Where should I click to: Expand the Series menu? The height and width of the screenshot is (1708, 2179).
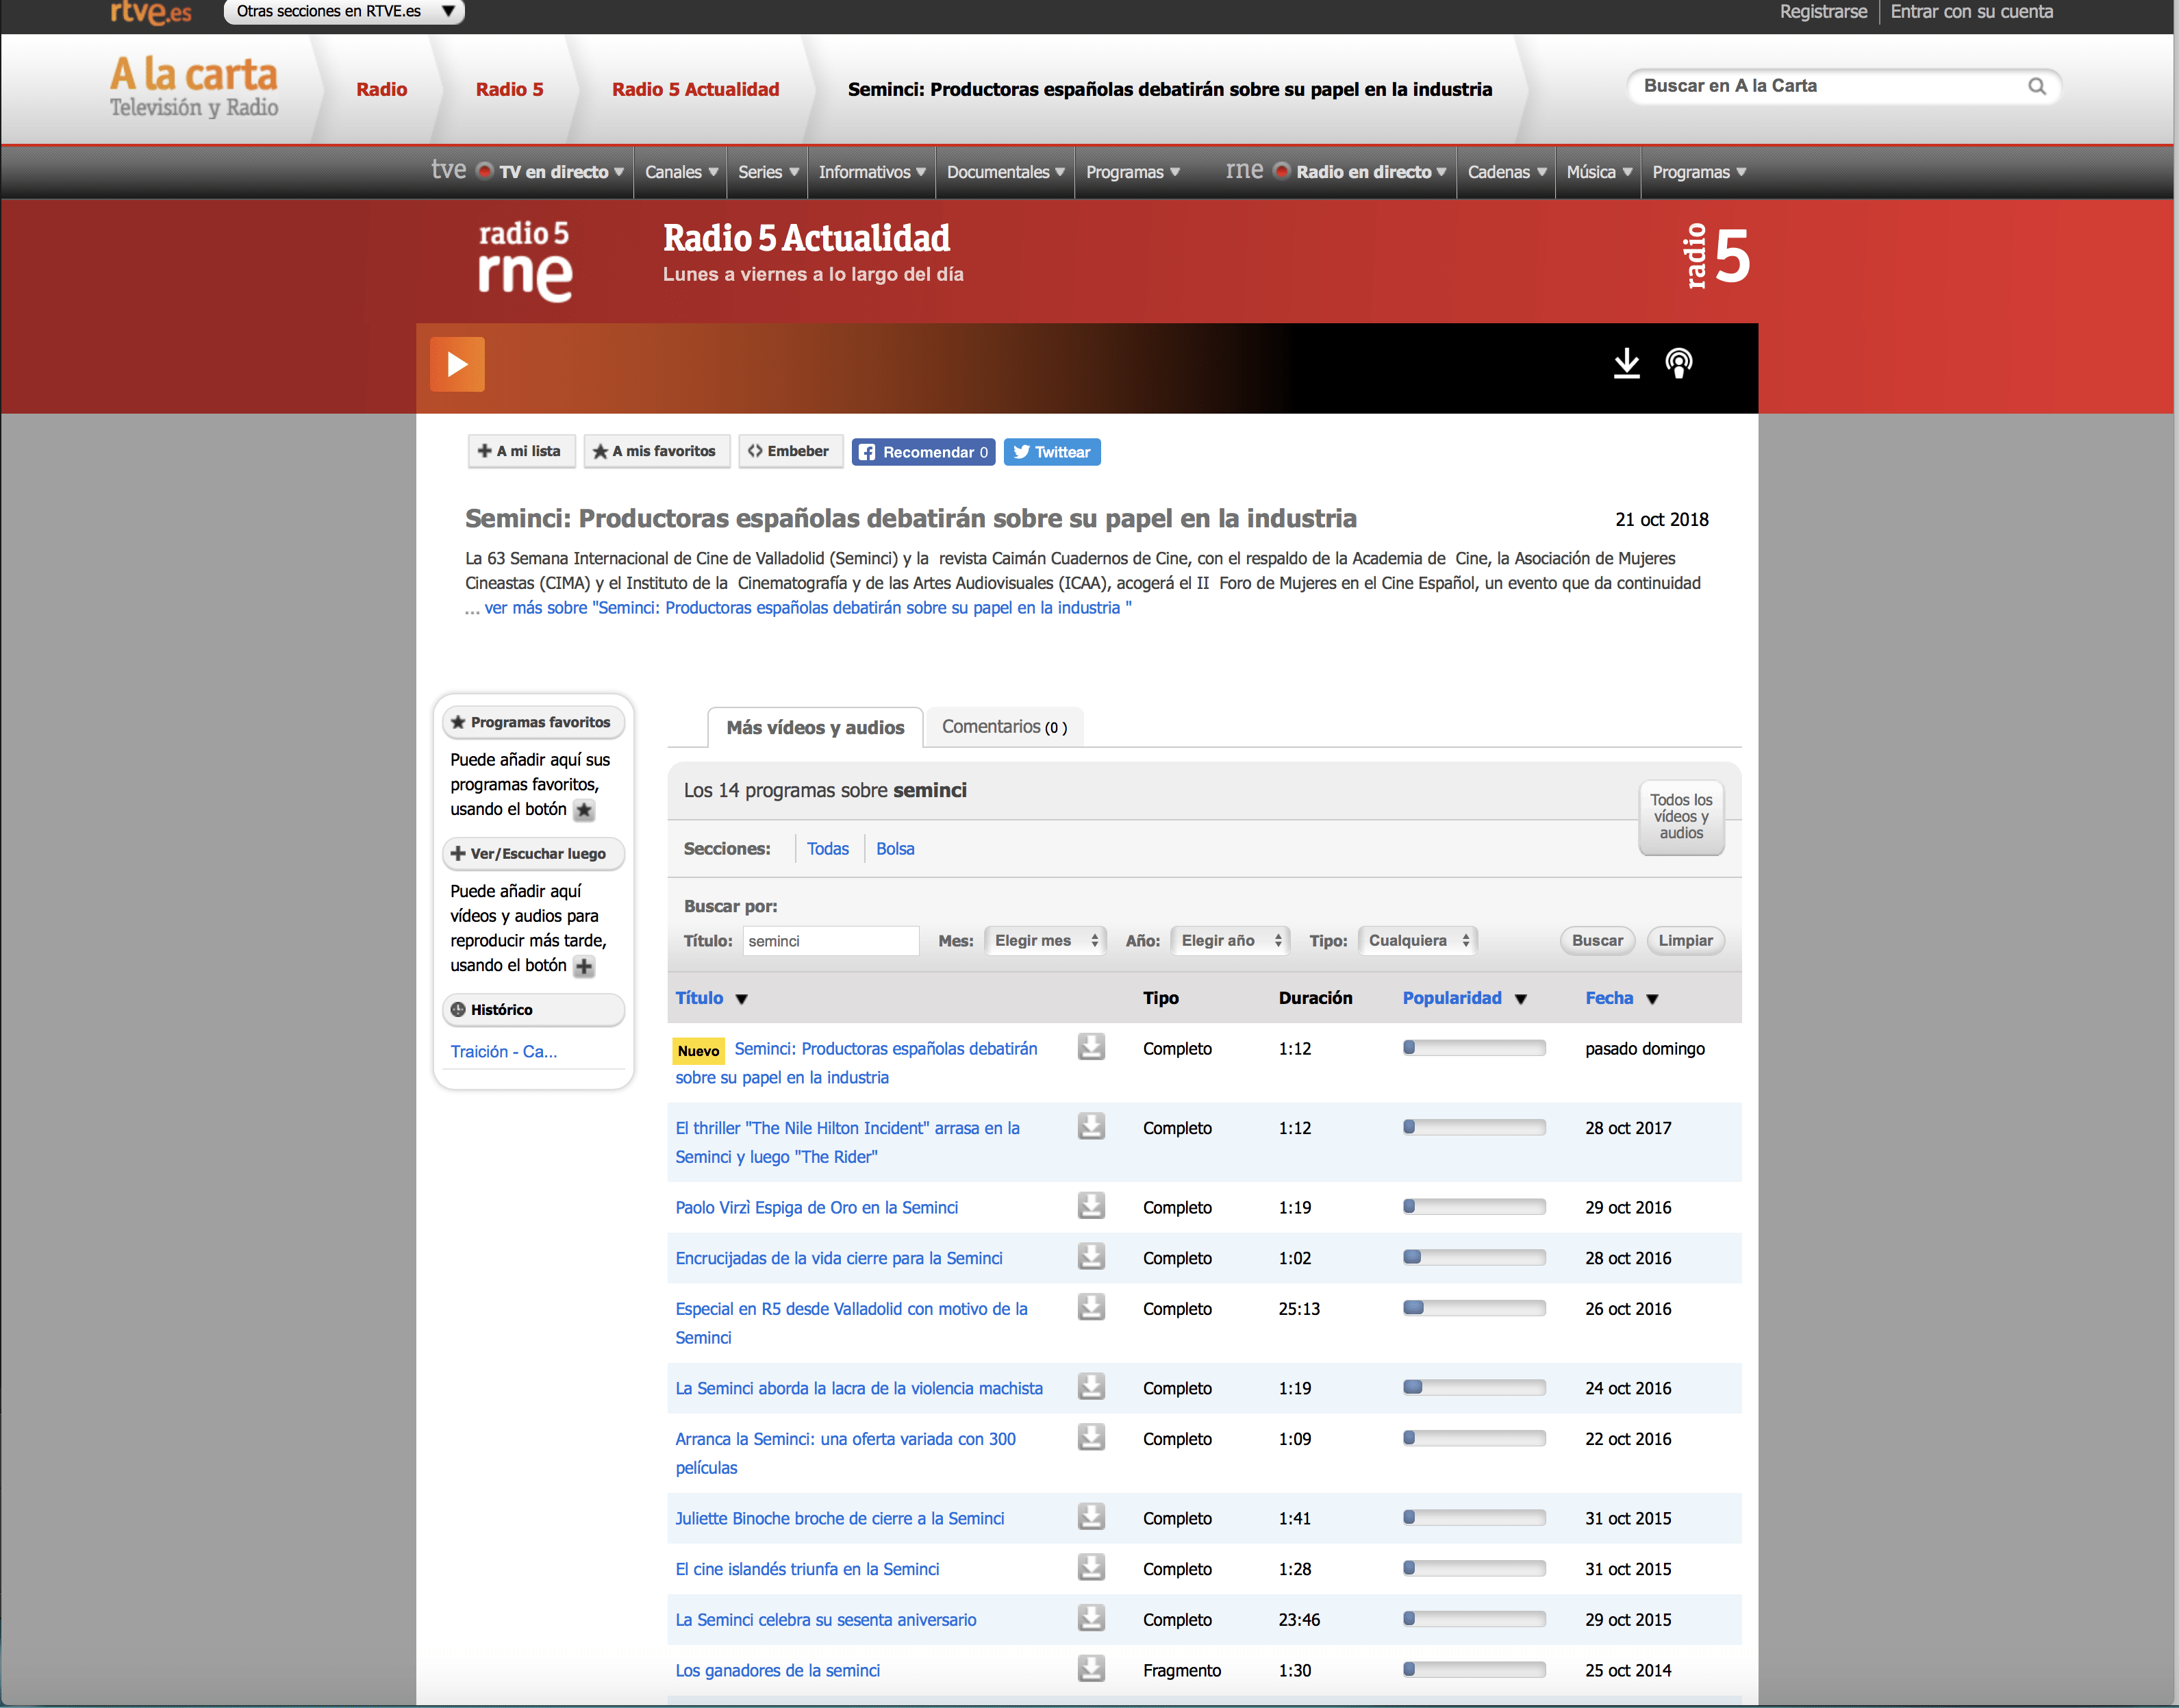click(768, 172)
